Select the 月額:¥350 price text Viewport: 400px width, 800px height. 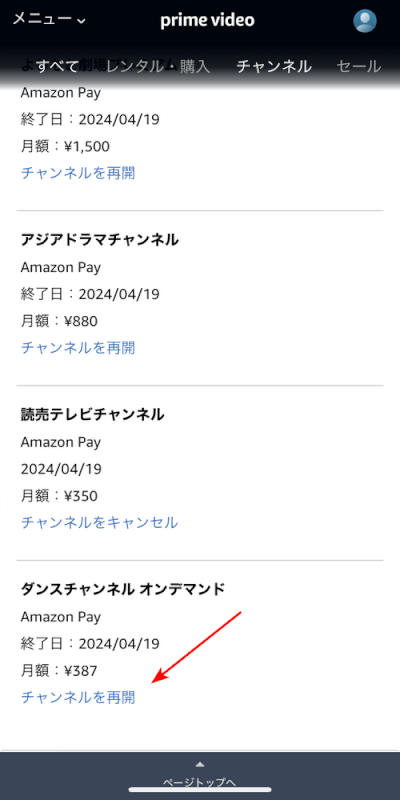59,496
